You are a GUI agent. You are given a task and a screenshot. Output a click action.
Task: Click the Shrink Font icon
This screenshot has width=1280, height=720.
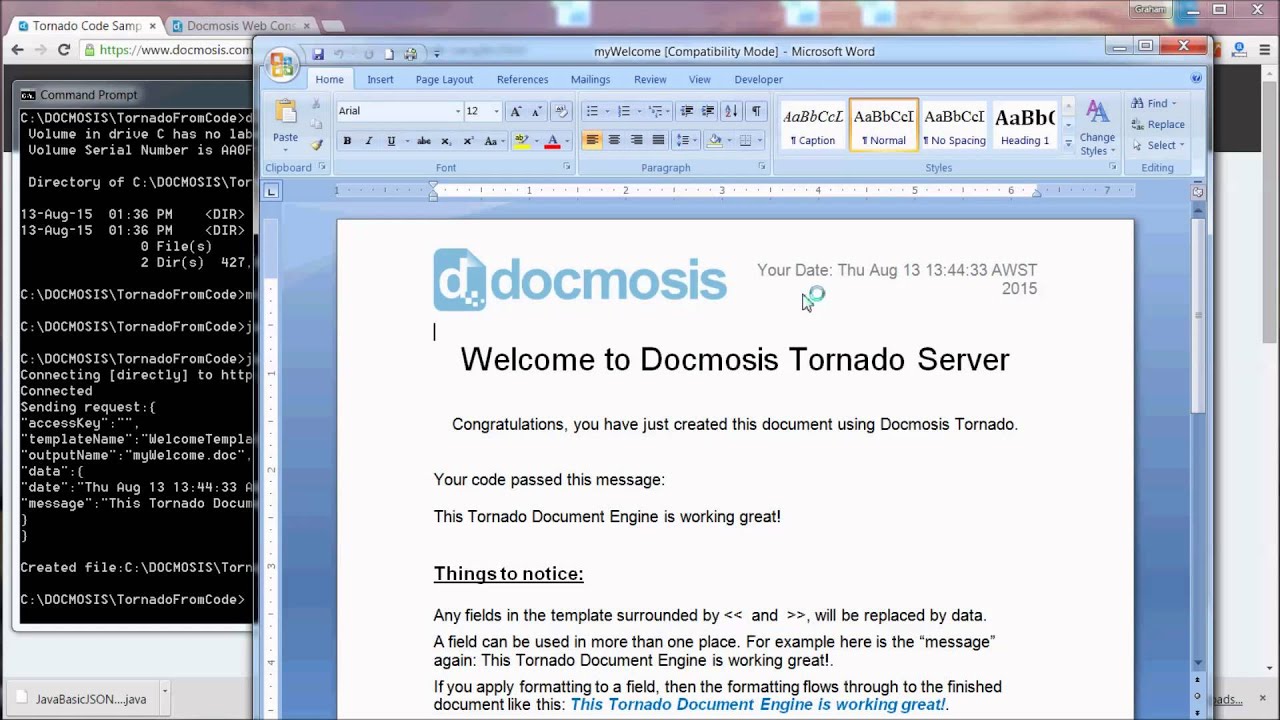(x=536, y=111)
